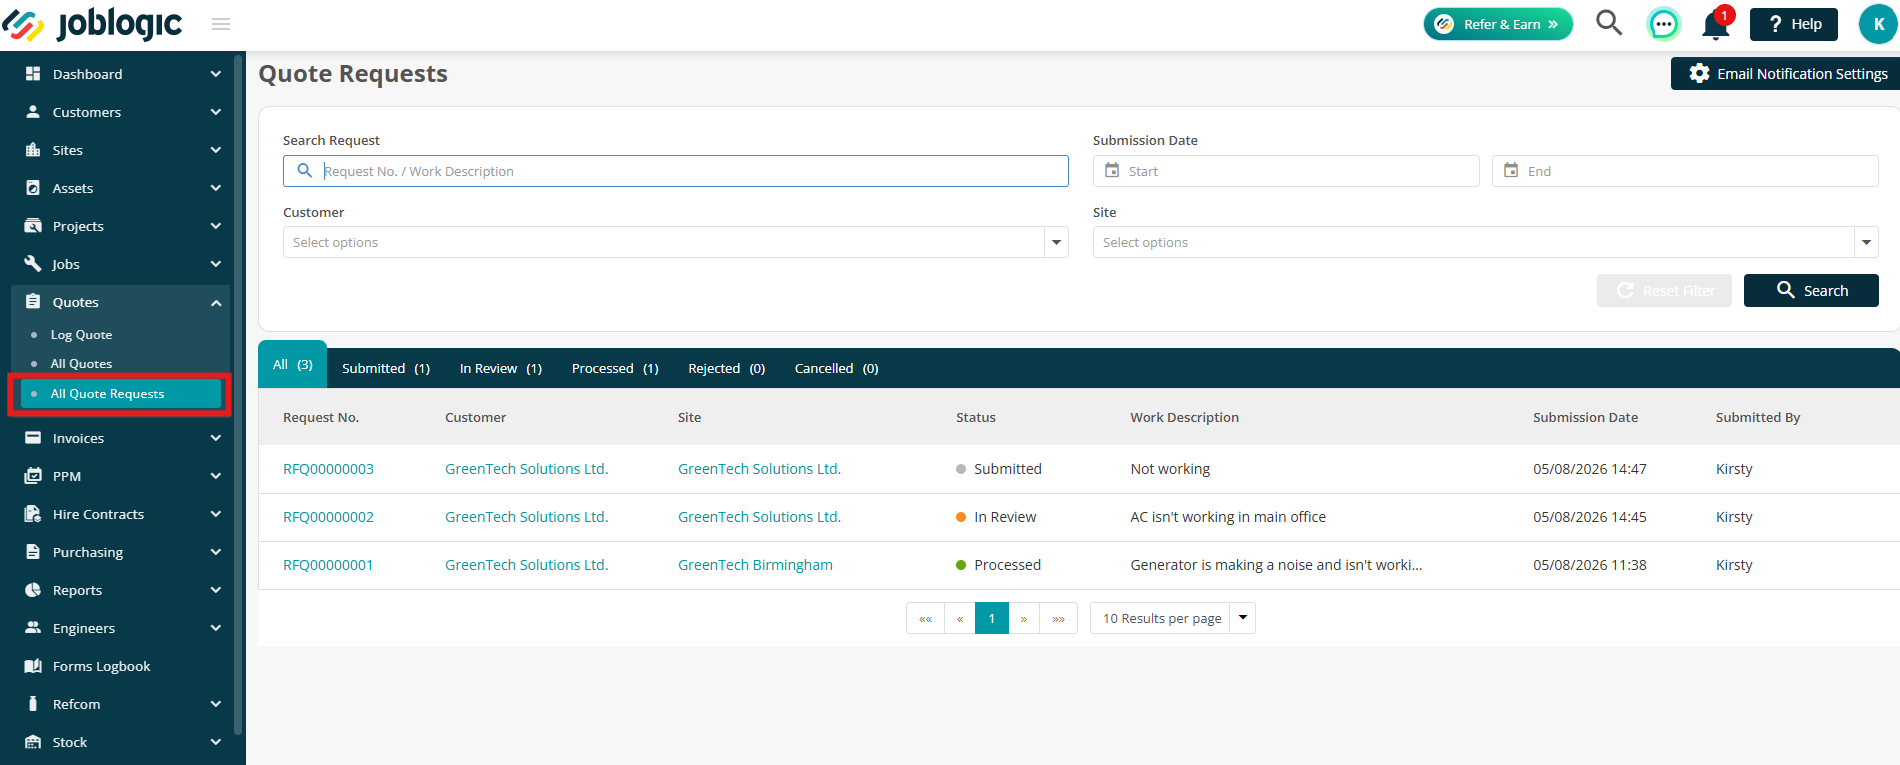Go to the last results page
The height and width of the screenshot is (765, 1900).
click(x=1058, y=618)
